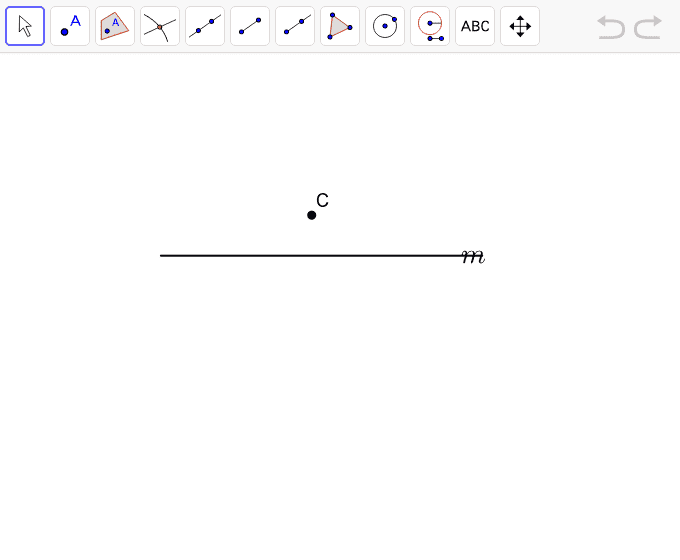680x560 pixels.
Task: Select the Circle with Center through Point tool
Action: tap(385, 26)
